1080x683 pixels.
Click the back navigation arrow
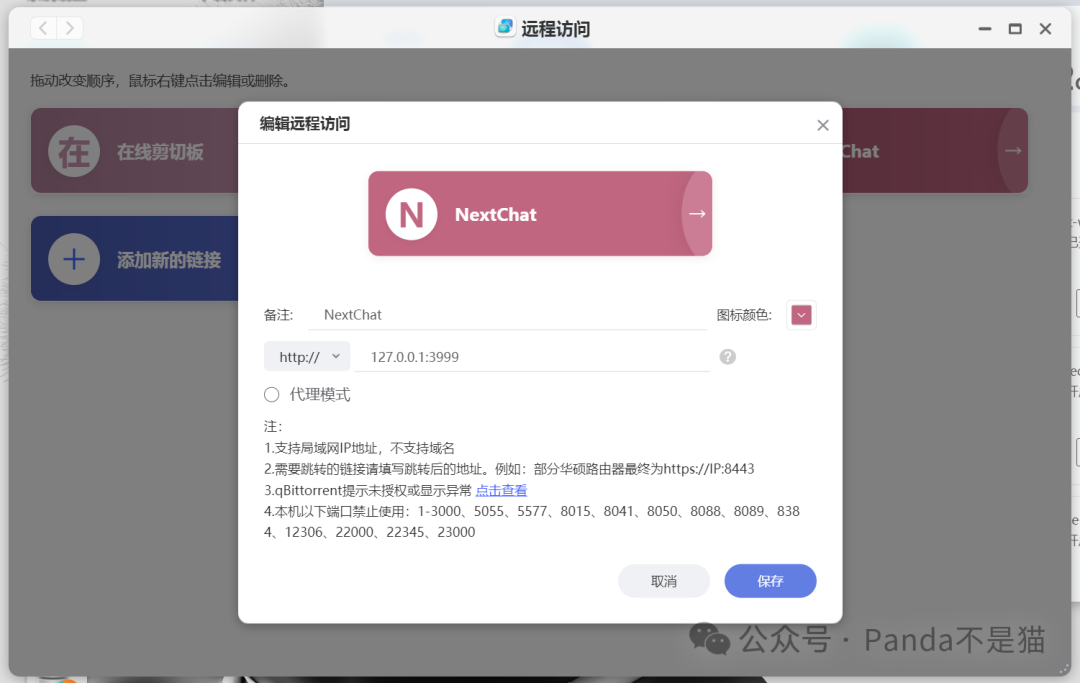point(42,28)
